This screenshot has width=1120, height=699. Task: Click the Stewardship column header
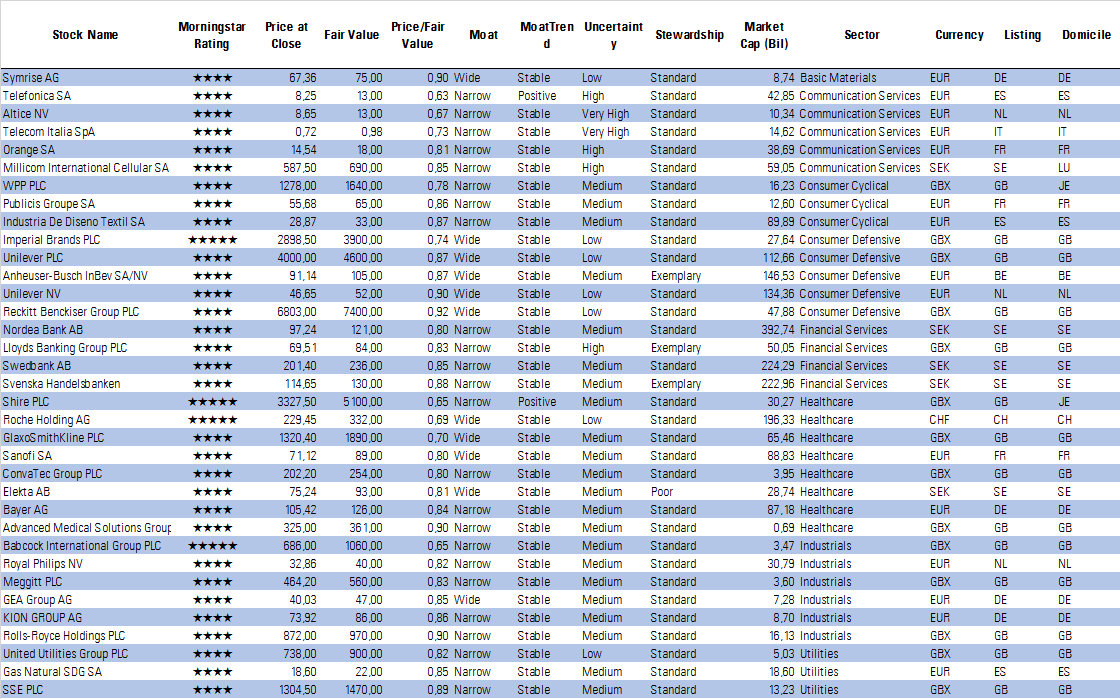click(x=689, y=35)
